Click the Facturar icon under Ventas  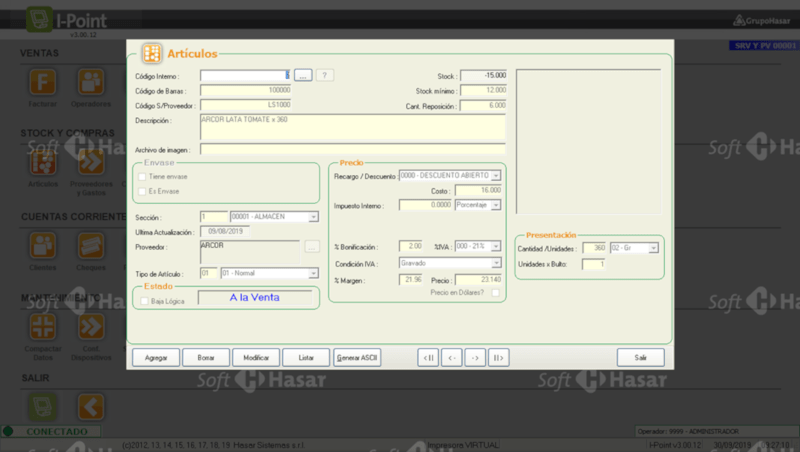click(43, 81)
